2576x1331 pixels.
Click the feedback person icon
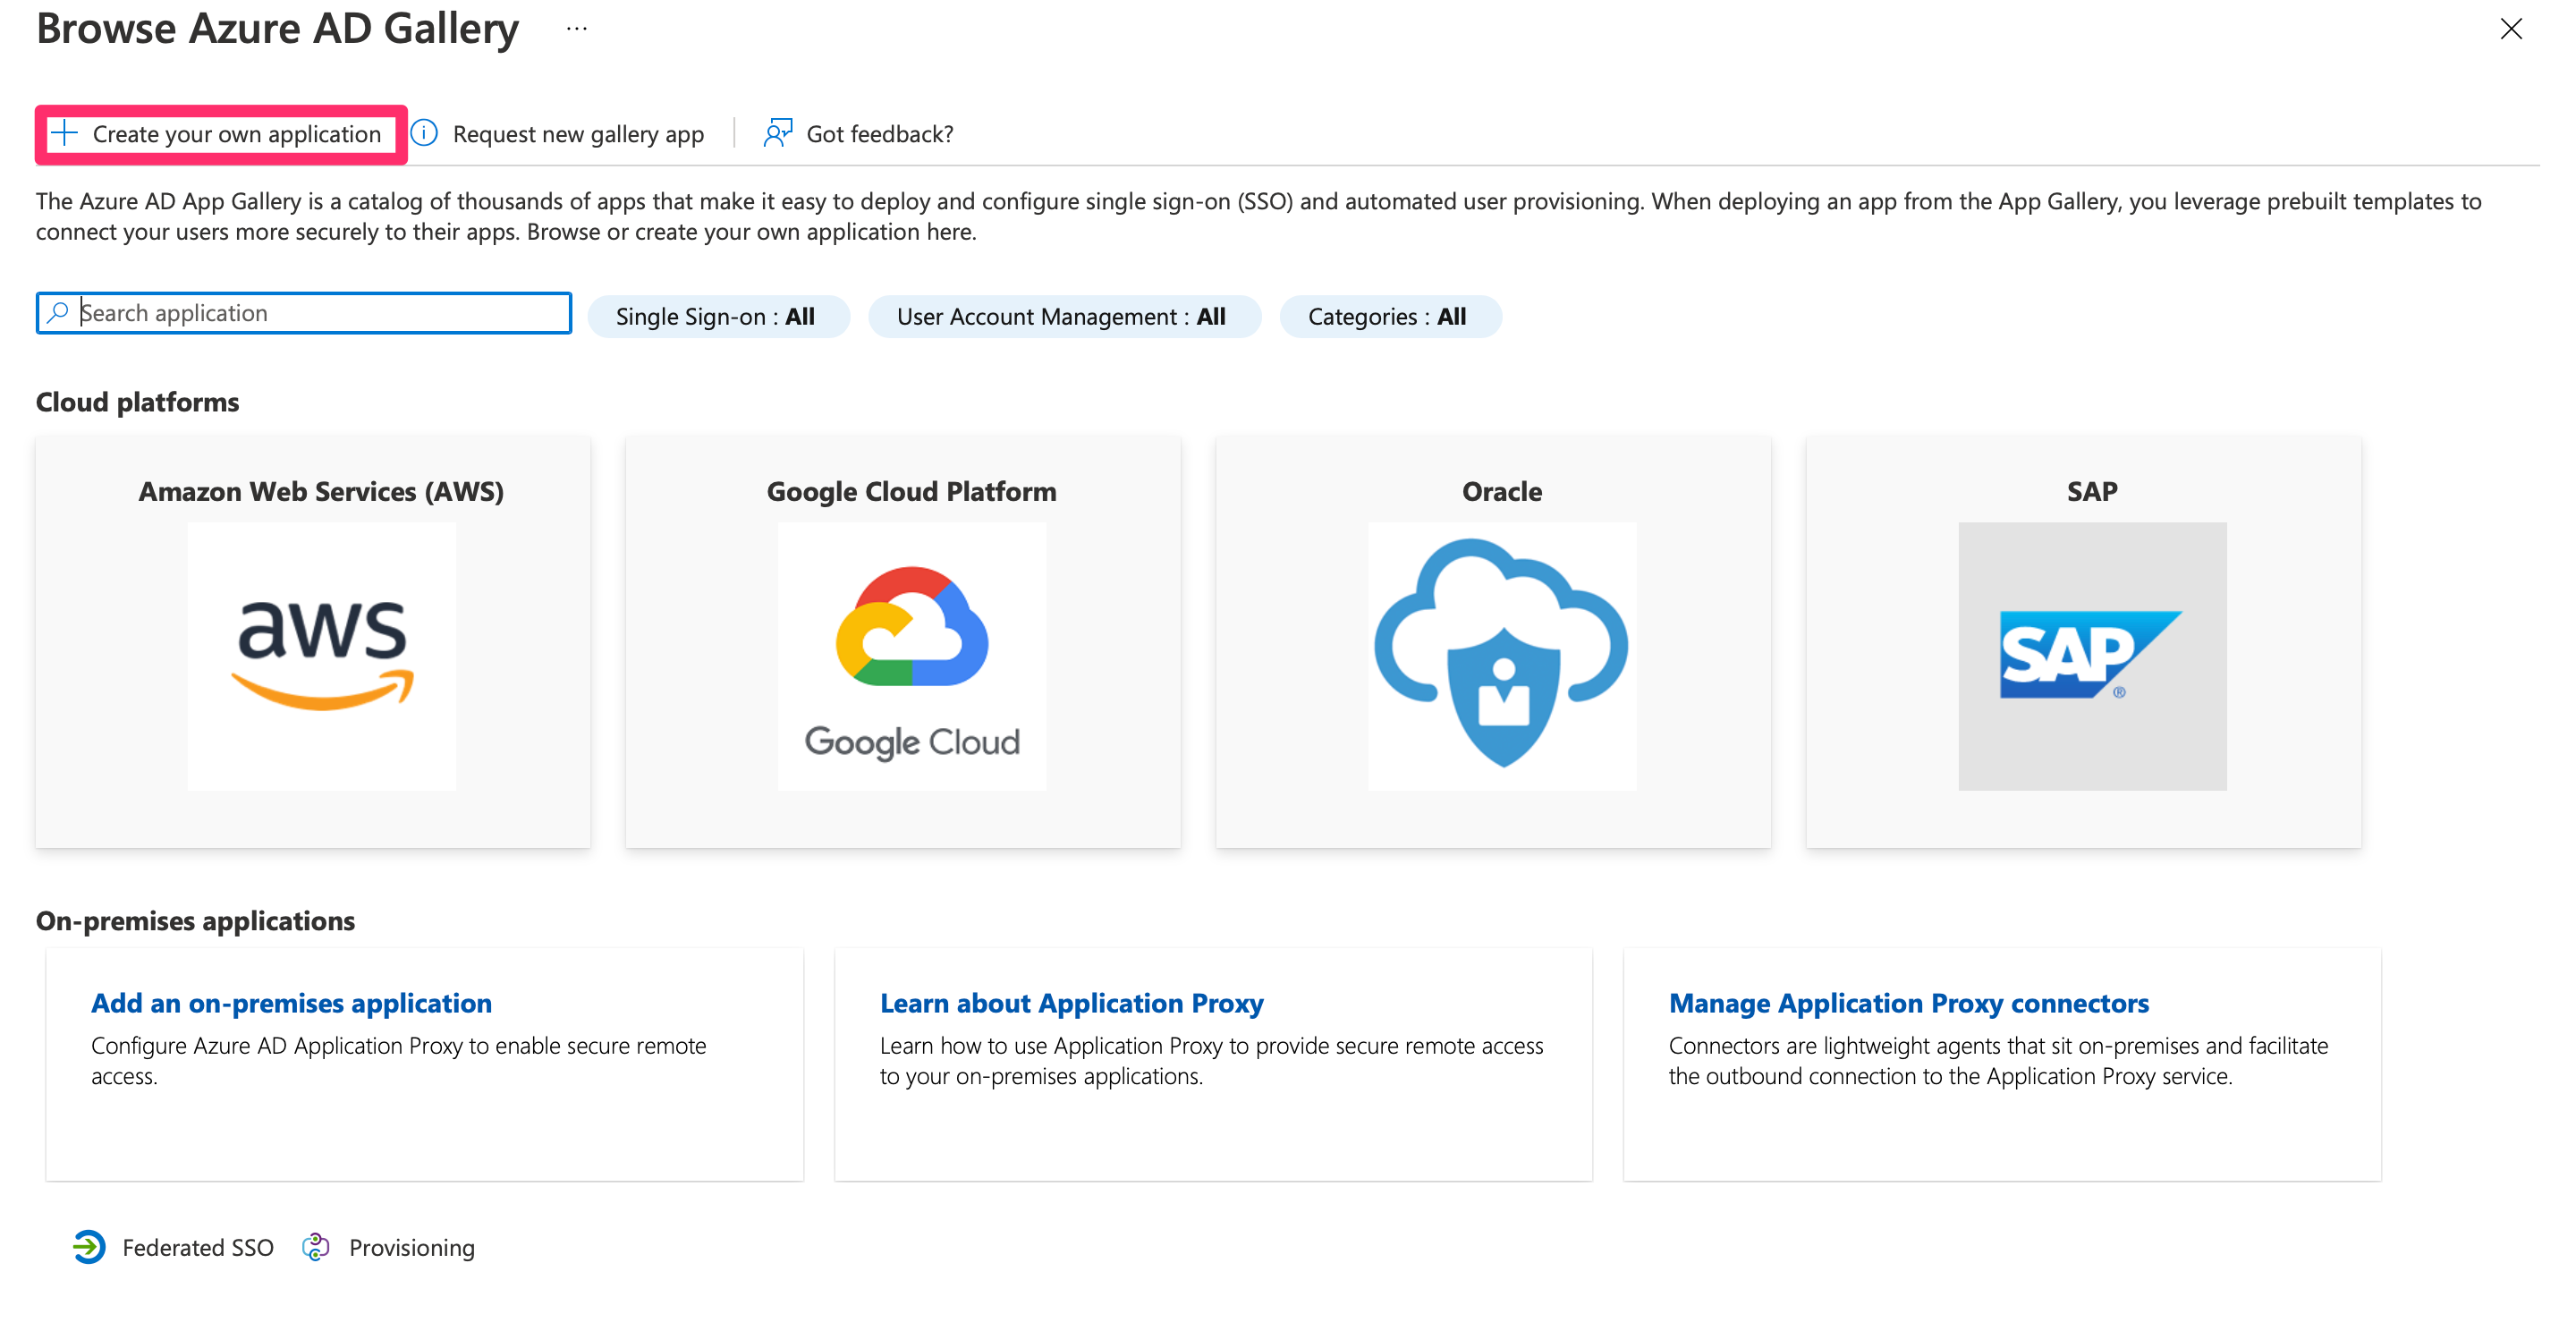(778, 133)
